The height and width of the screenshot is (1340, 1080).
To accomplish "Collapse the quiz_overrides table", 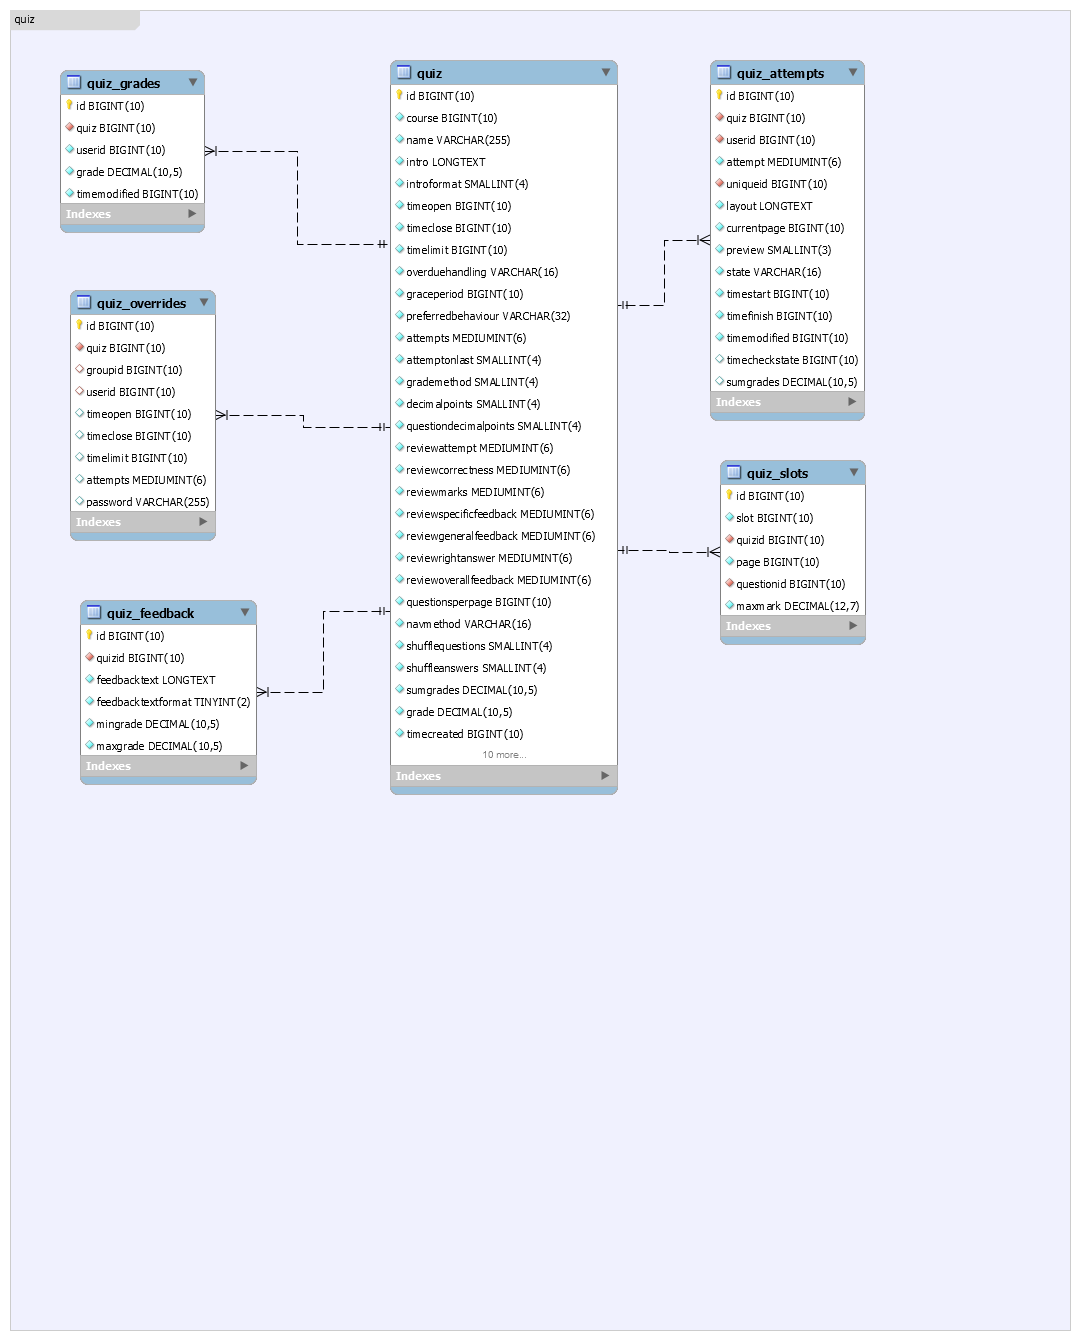I will (x=204, y=303).
